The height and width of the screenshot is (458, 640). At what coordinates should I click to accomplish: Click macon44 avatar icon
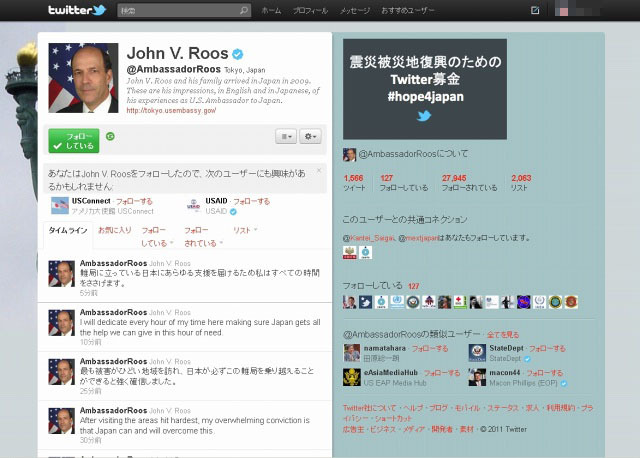click(477, 377)
